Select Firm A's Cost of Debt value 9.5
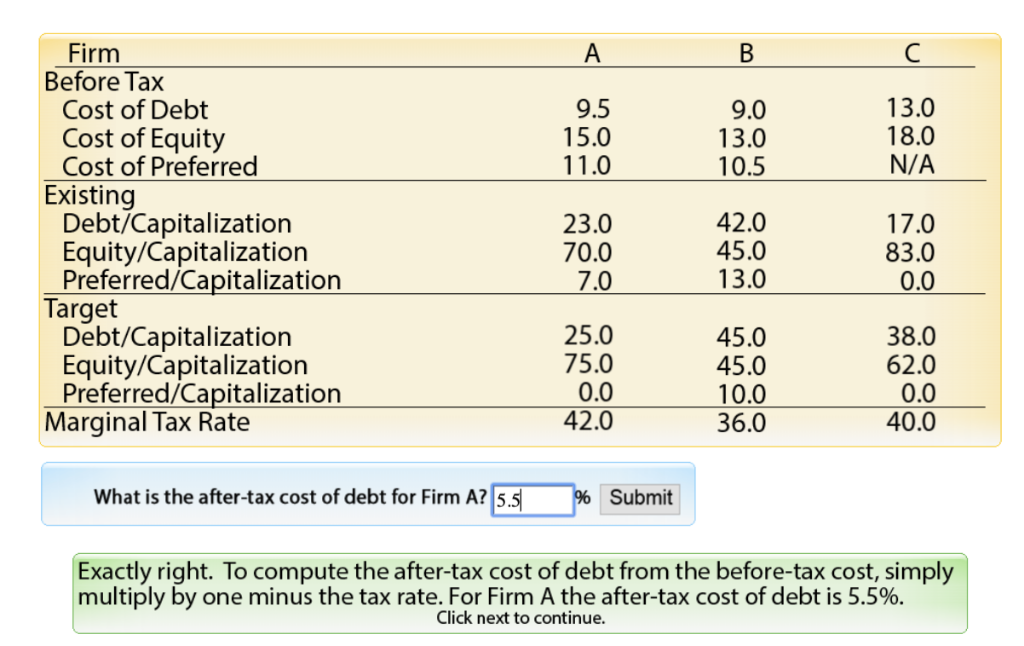1024x646 pixels. pyautogui.click(x=591, y=110)
